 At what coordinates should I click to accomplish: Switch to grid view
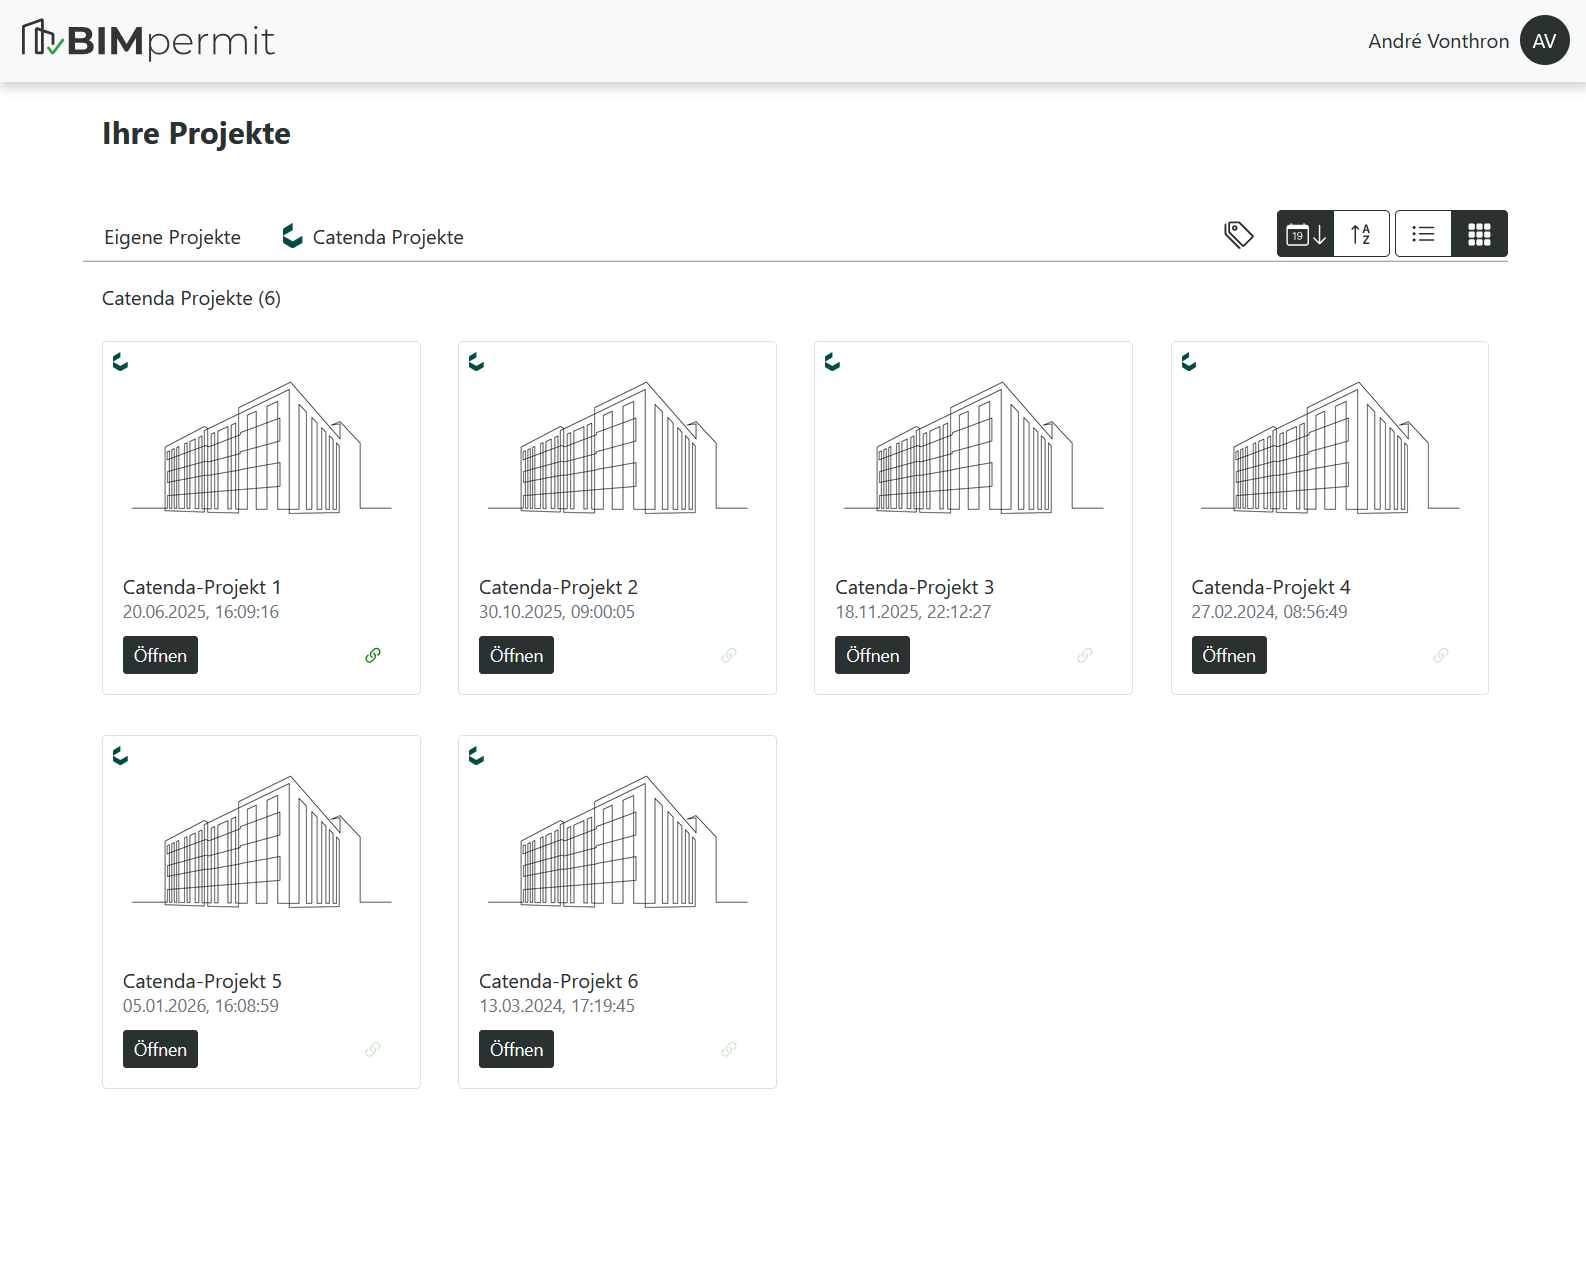coord(1479,234)
